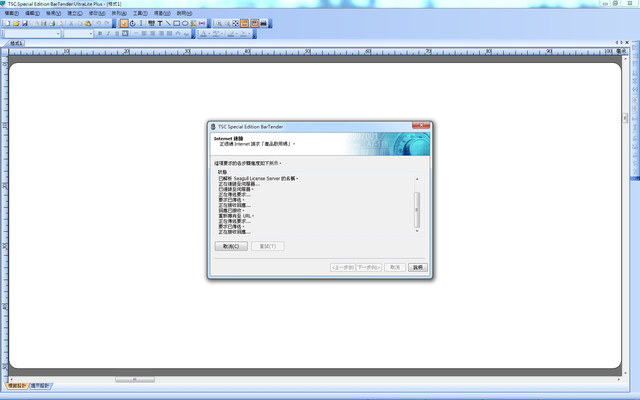Viewport: 640px width, 400px height.
Task: Open an existing file via folder icon
Action: point(16,24)
